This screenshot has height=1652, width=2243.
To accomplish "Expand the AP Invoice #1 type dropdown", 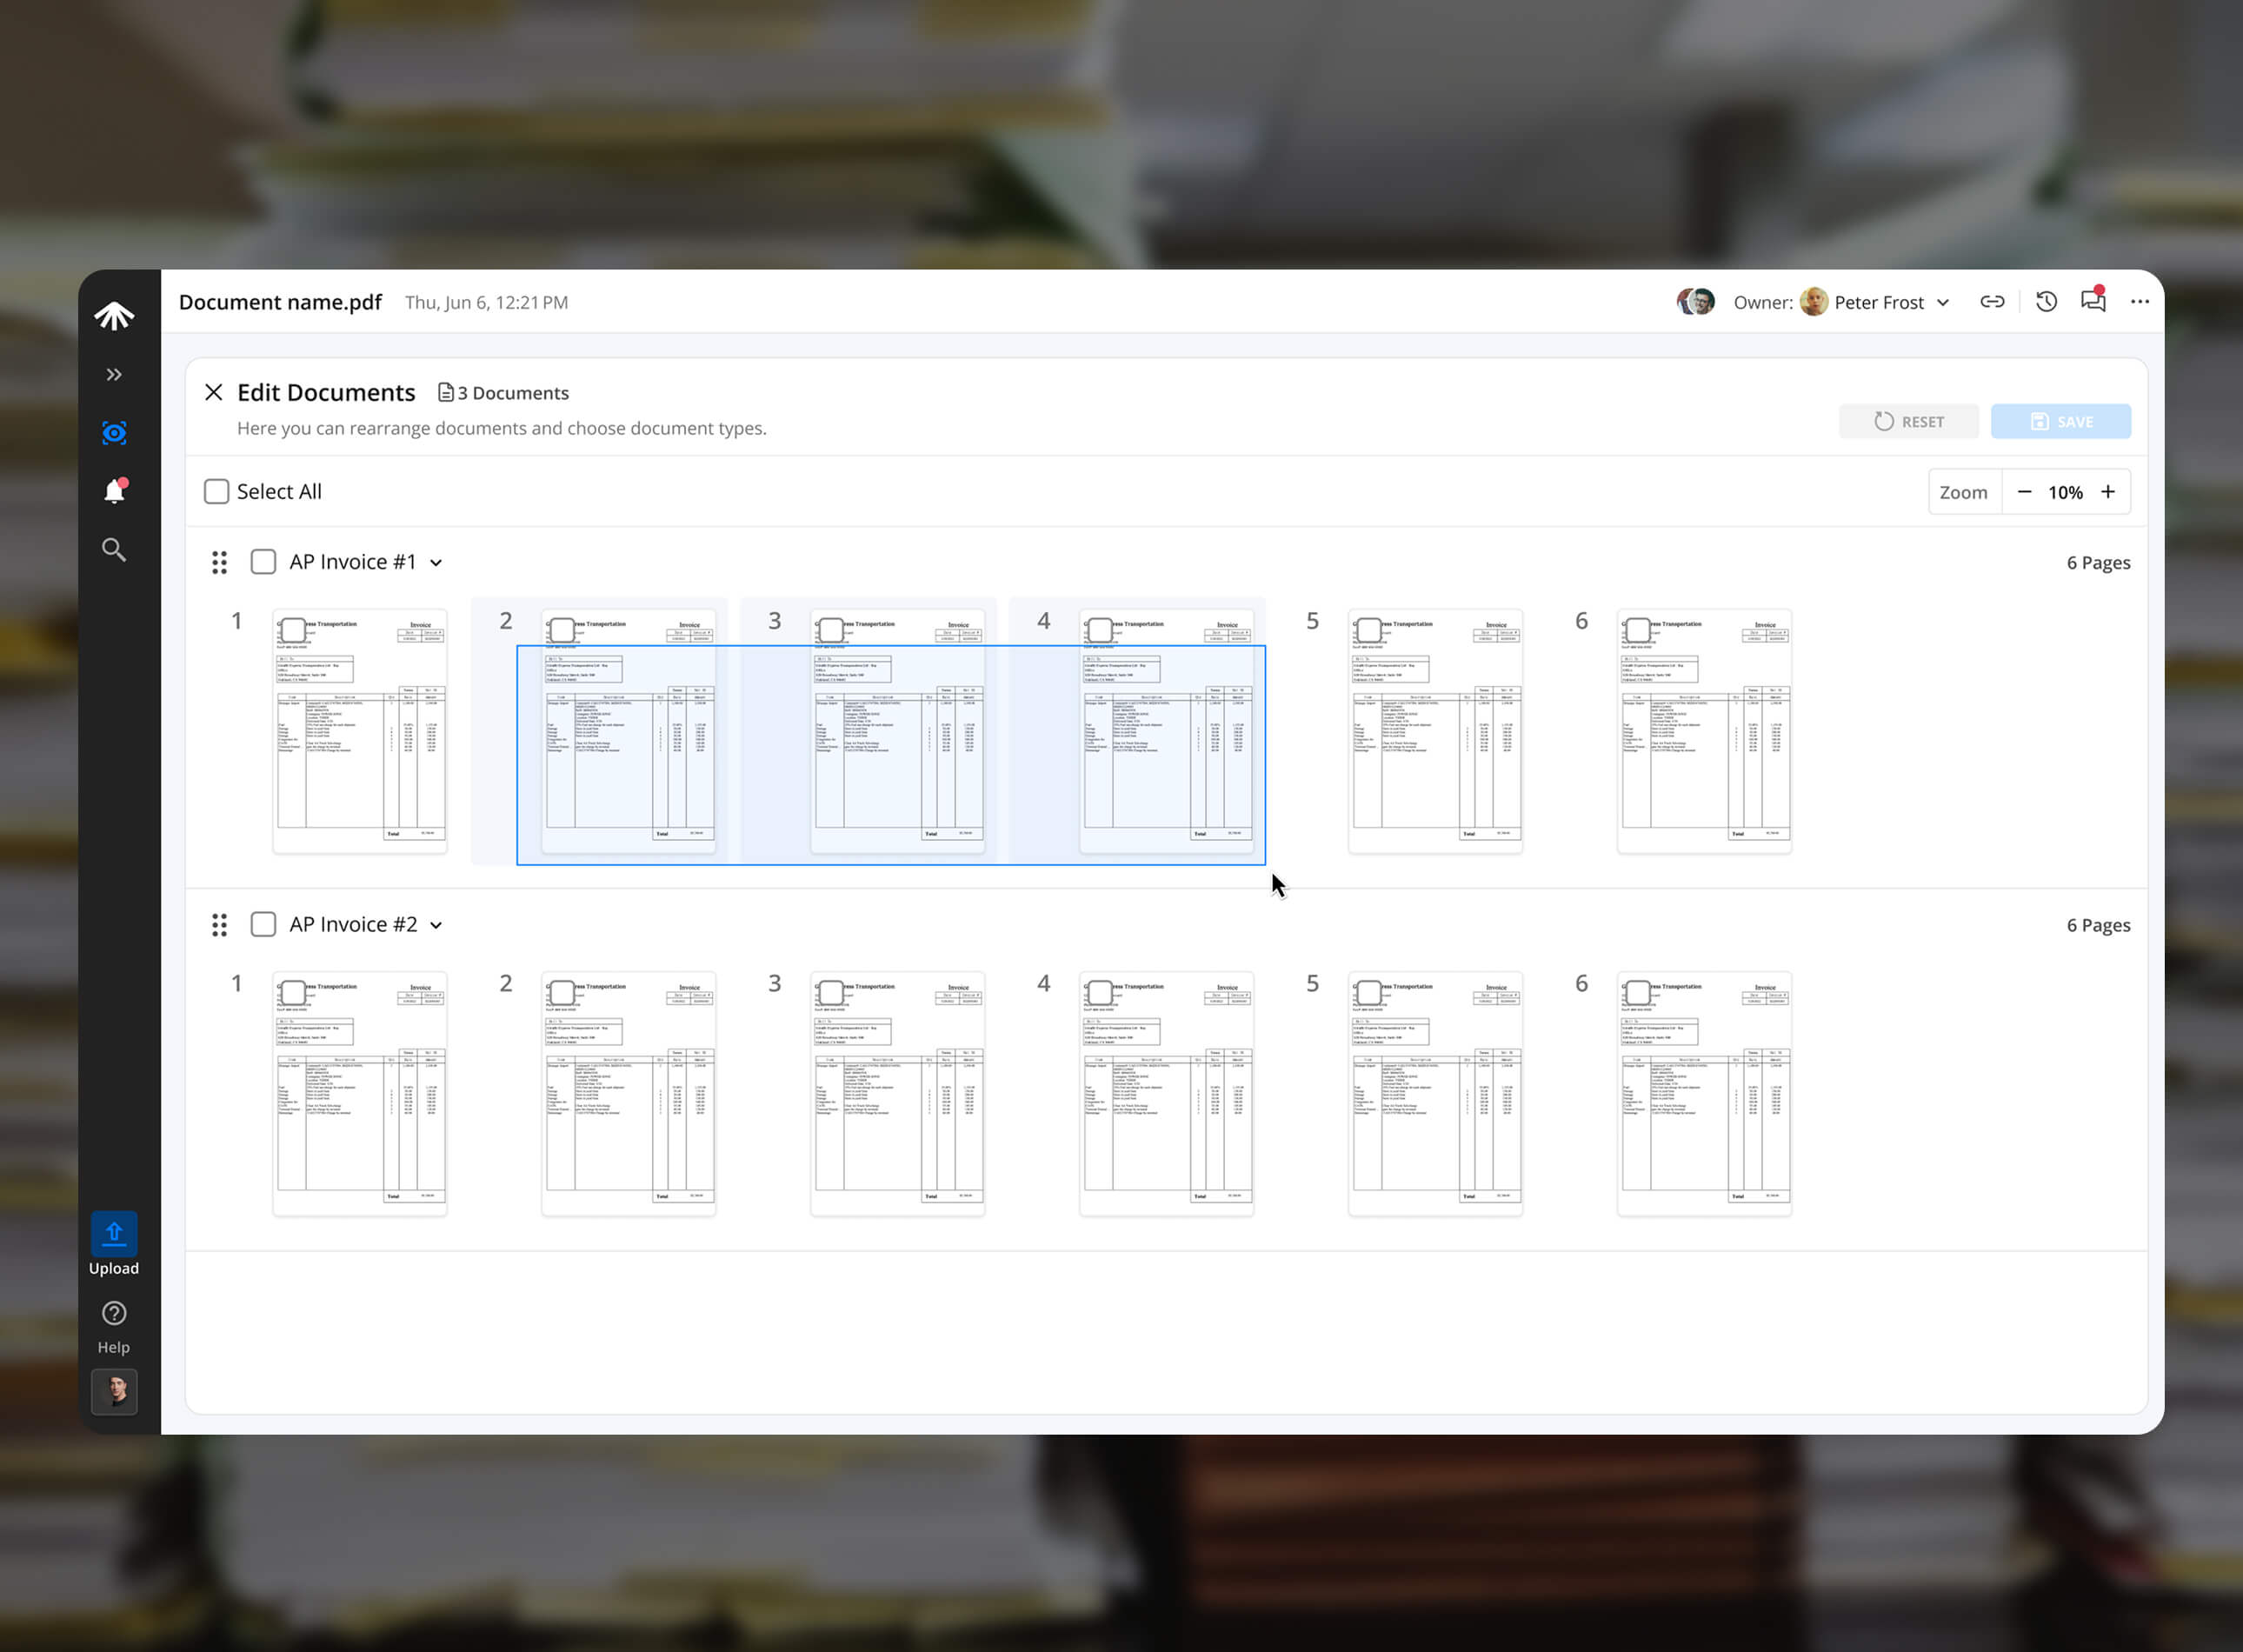I will 436,563.
